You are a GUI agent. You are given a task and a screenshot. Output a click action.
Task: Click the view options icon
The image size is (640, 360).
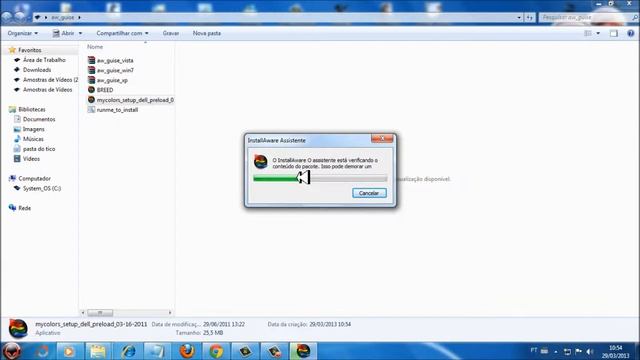[x=588, y=33]
